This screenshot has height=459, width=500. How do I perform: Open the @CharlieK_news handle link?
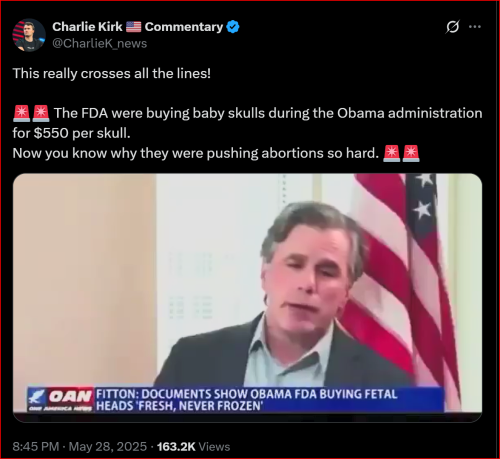point(99,44)
